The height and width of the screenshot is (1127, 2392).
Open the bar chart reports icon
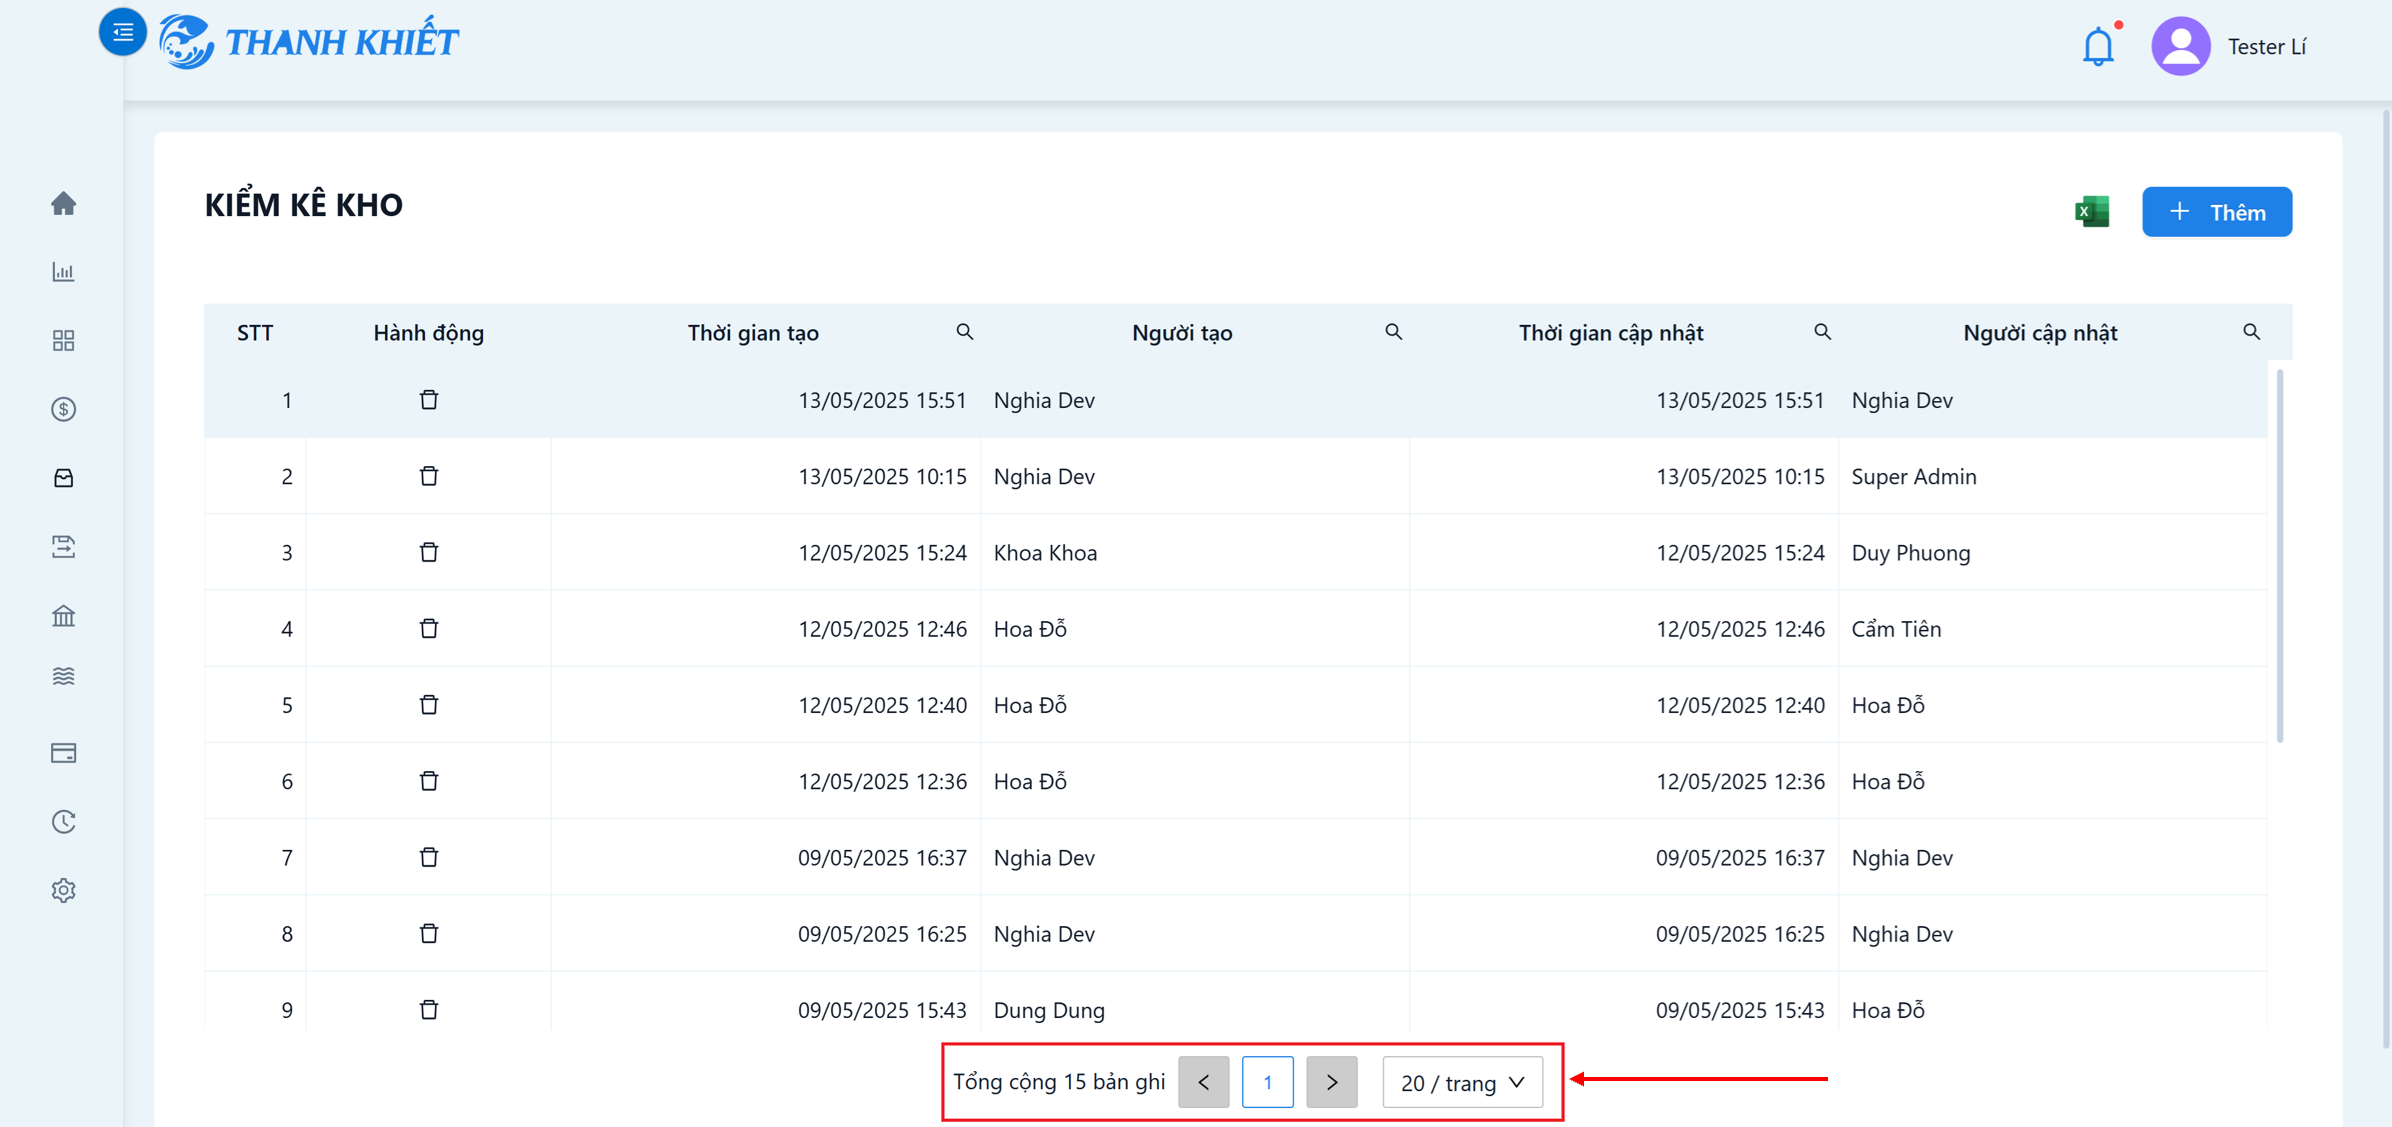point(64,272)
